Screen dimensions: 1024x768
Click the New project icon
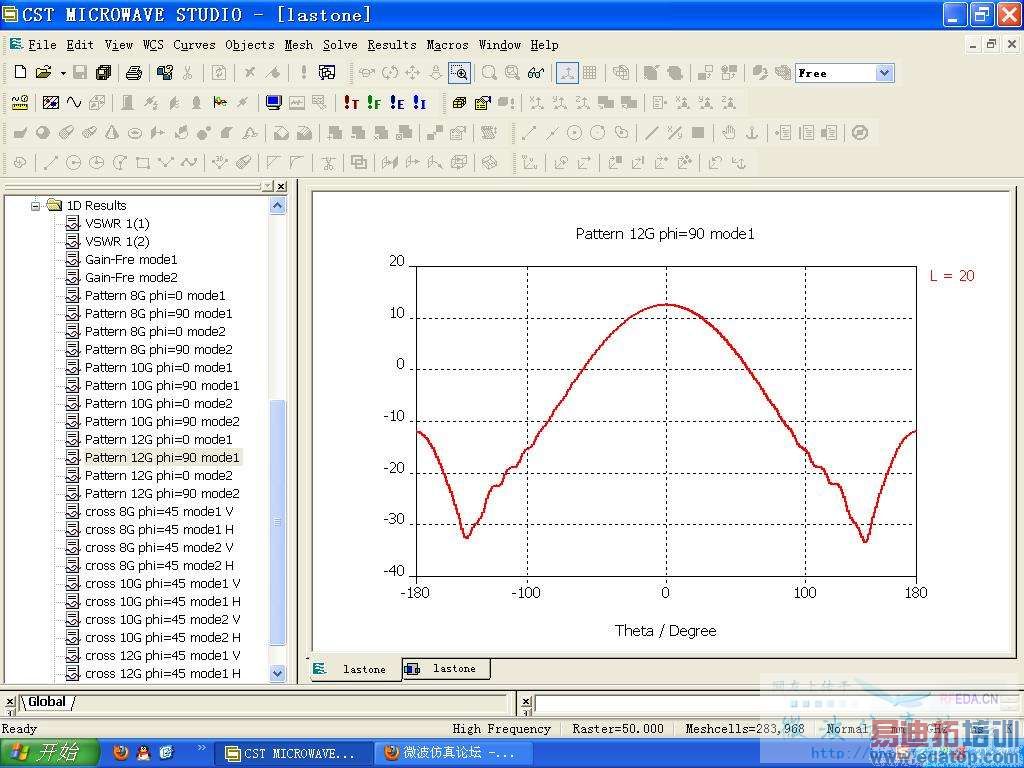click(x=20, y=73)
